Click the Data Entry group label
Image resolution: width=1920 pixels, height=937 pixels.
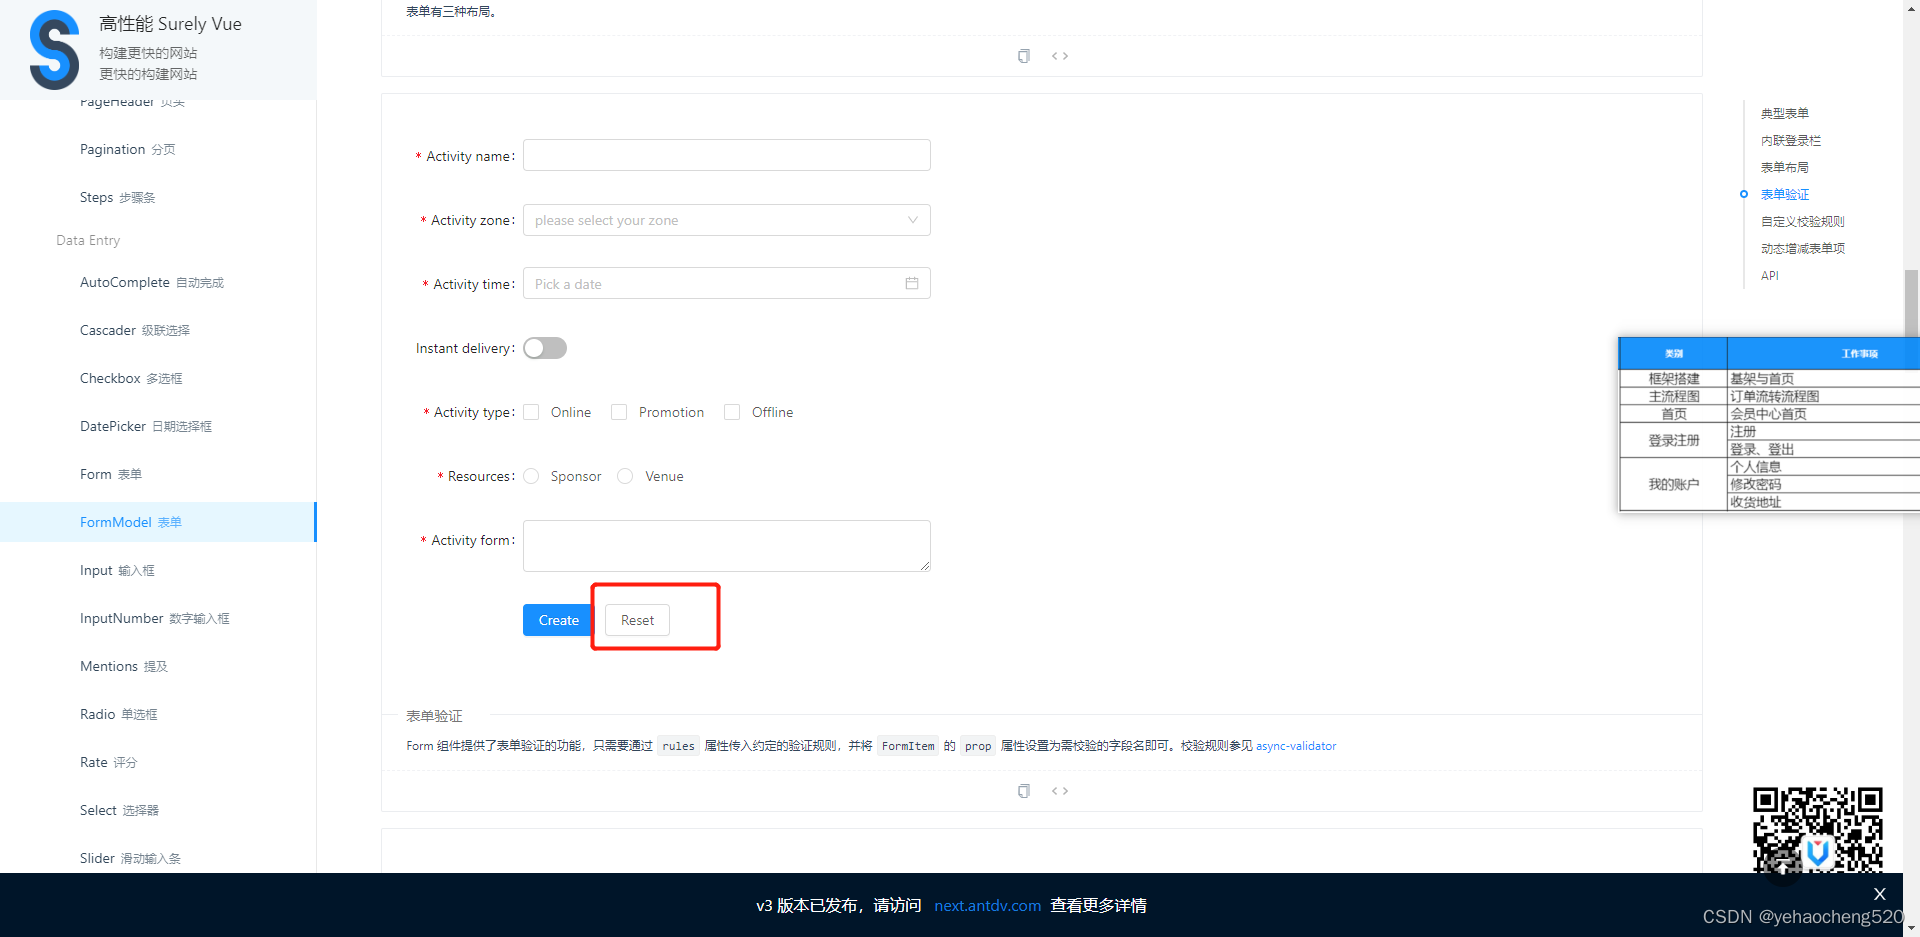pos(88,240)
